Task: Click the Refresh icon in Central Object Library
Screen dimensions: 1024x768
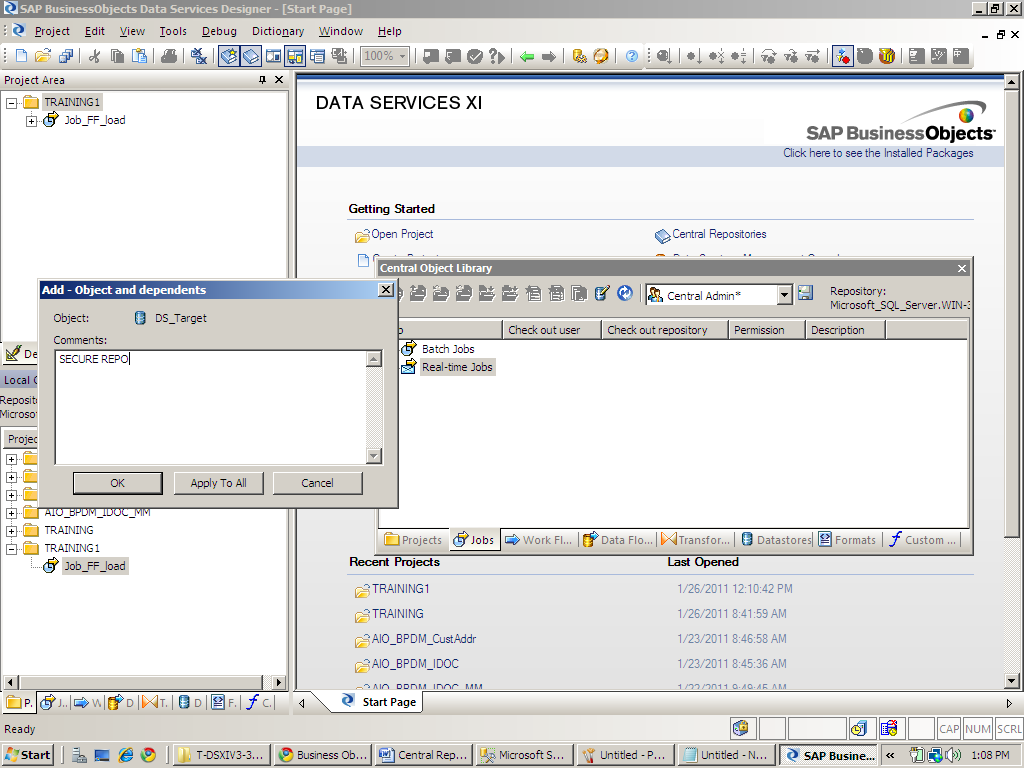Action: click(625, 293)
